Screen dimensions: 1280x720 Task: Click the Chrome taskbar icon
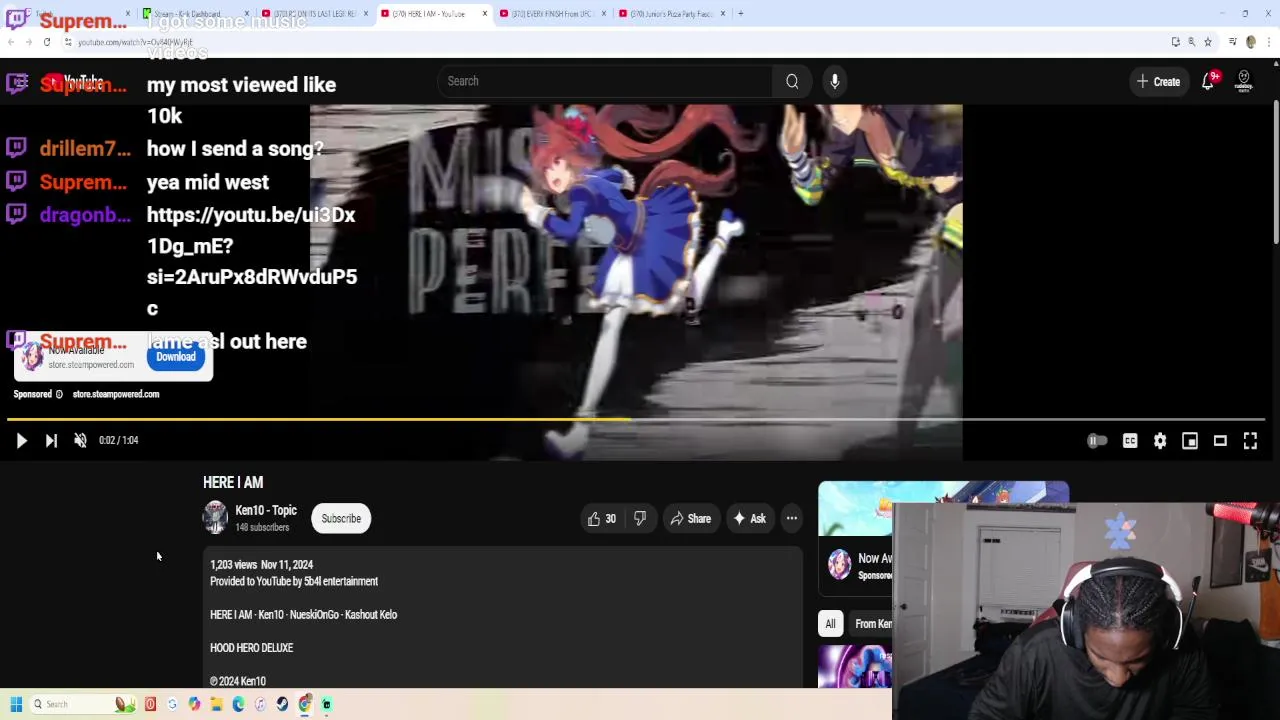tap(304, 704)
